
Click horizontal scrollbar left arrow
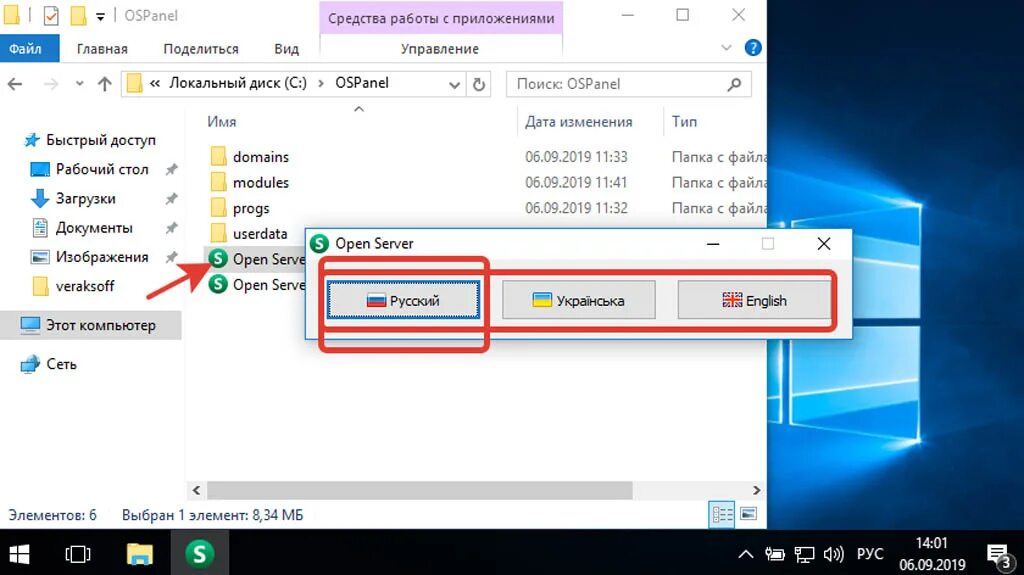(x=196, y=490)
